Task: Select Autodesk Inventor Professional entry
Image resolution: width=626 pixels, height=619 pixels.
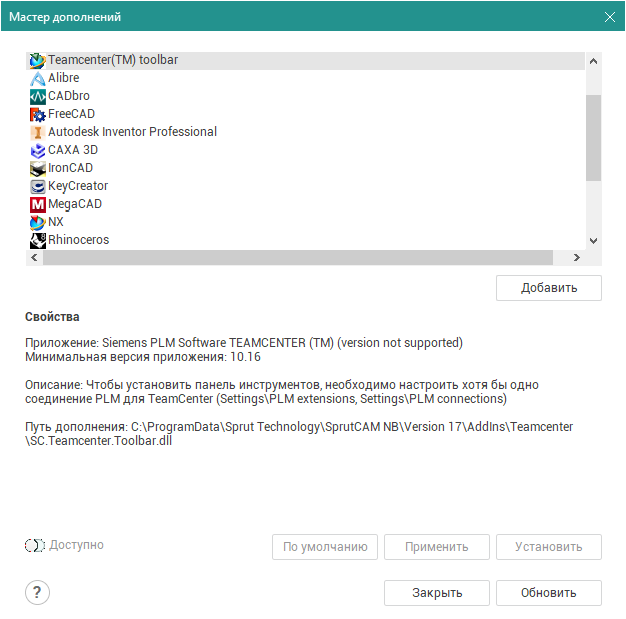Action: [305, 133]
